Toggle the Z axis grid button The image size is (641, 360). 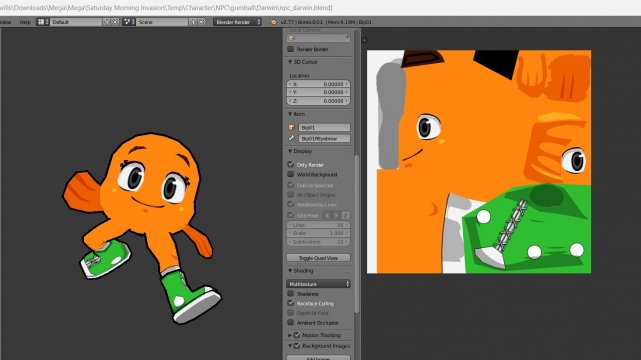(345, 215)
